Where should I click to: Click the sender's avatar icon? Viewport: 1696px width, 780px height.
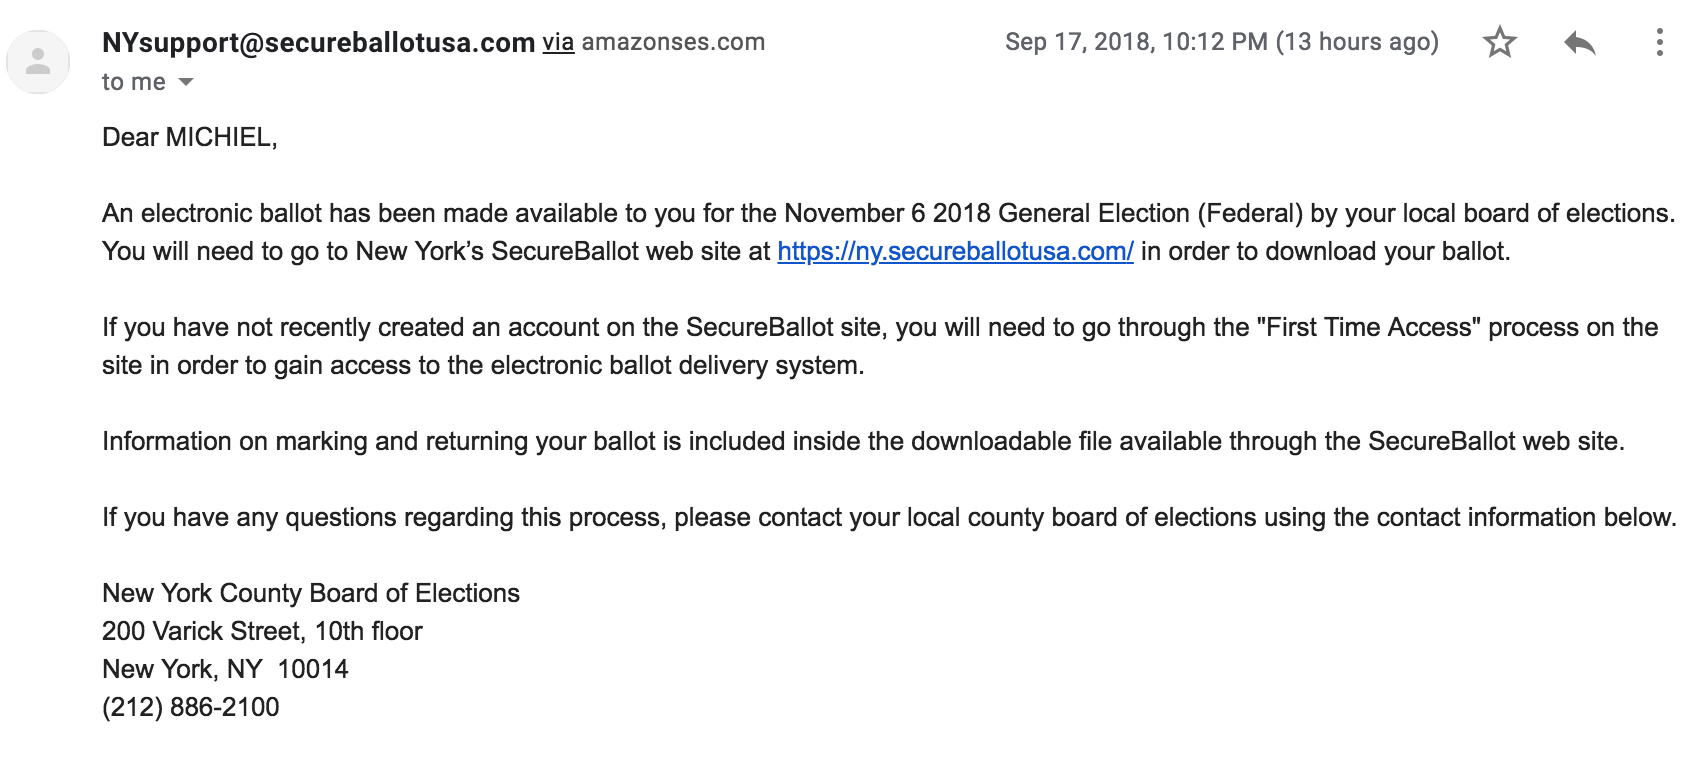(x=38, y=62)
